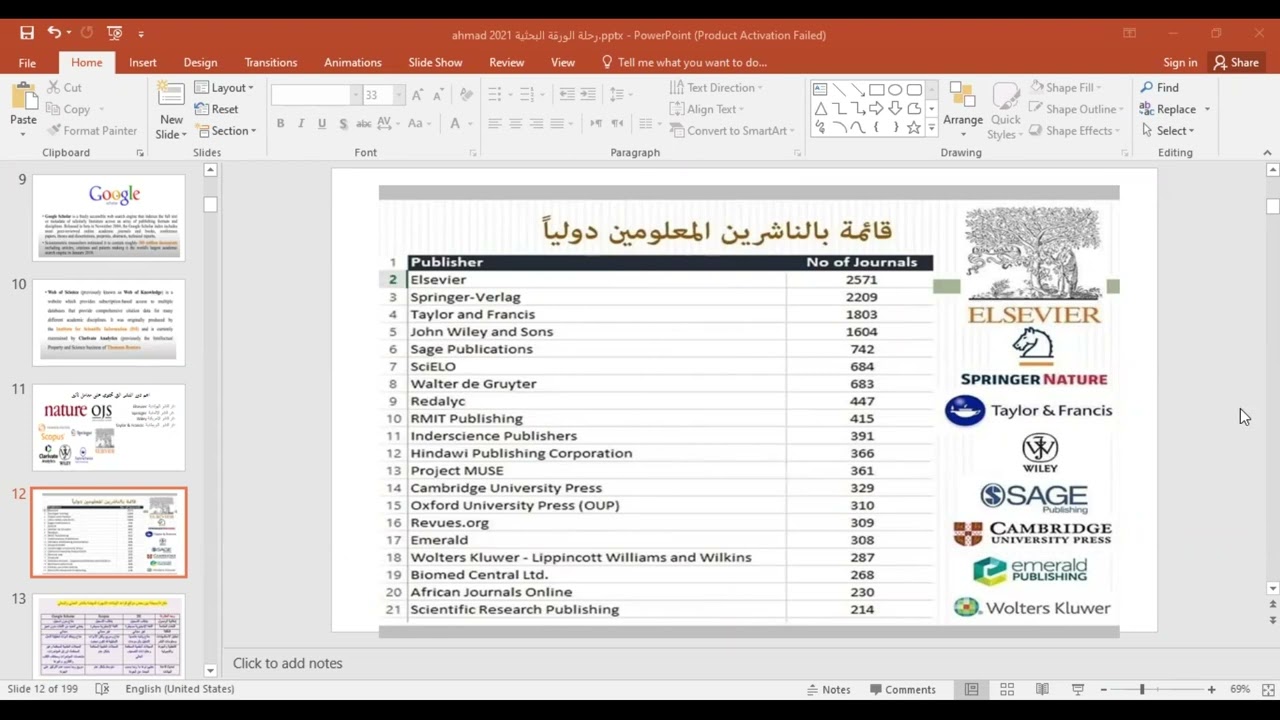The width and height of the screenshot is (1280, 720).
Task: Toggle Underline formatting
Action: [x=322, y=124]
